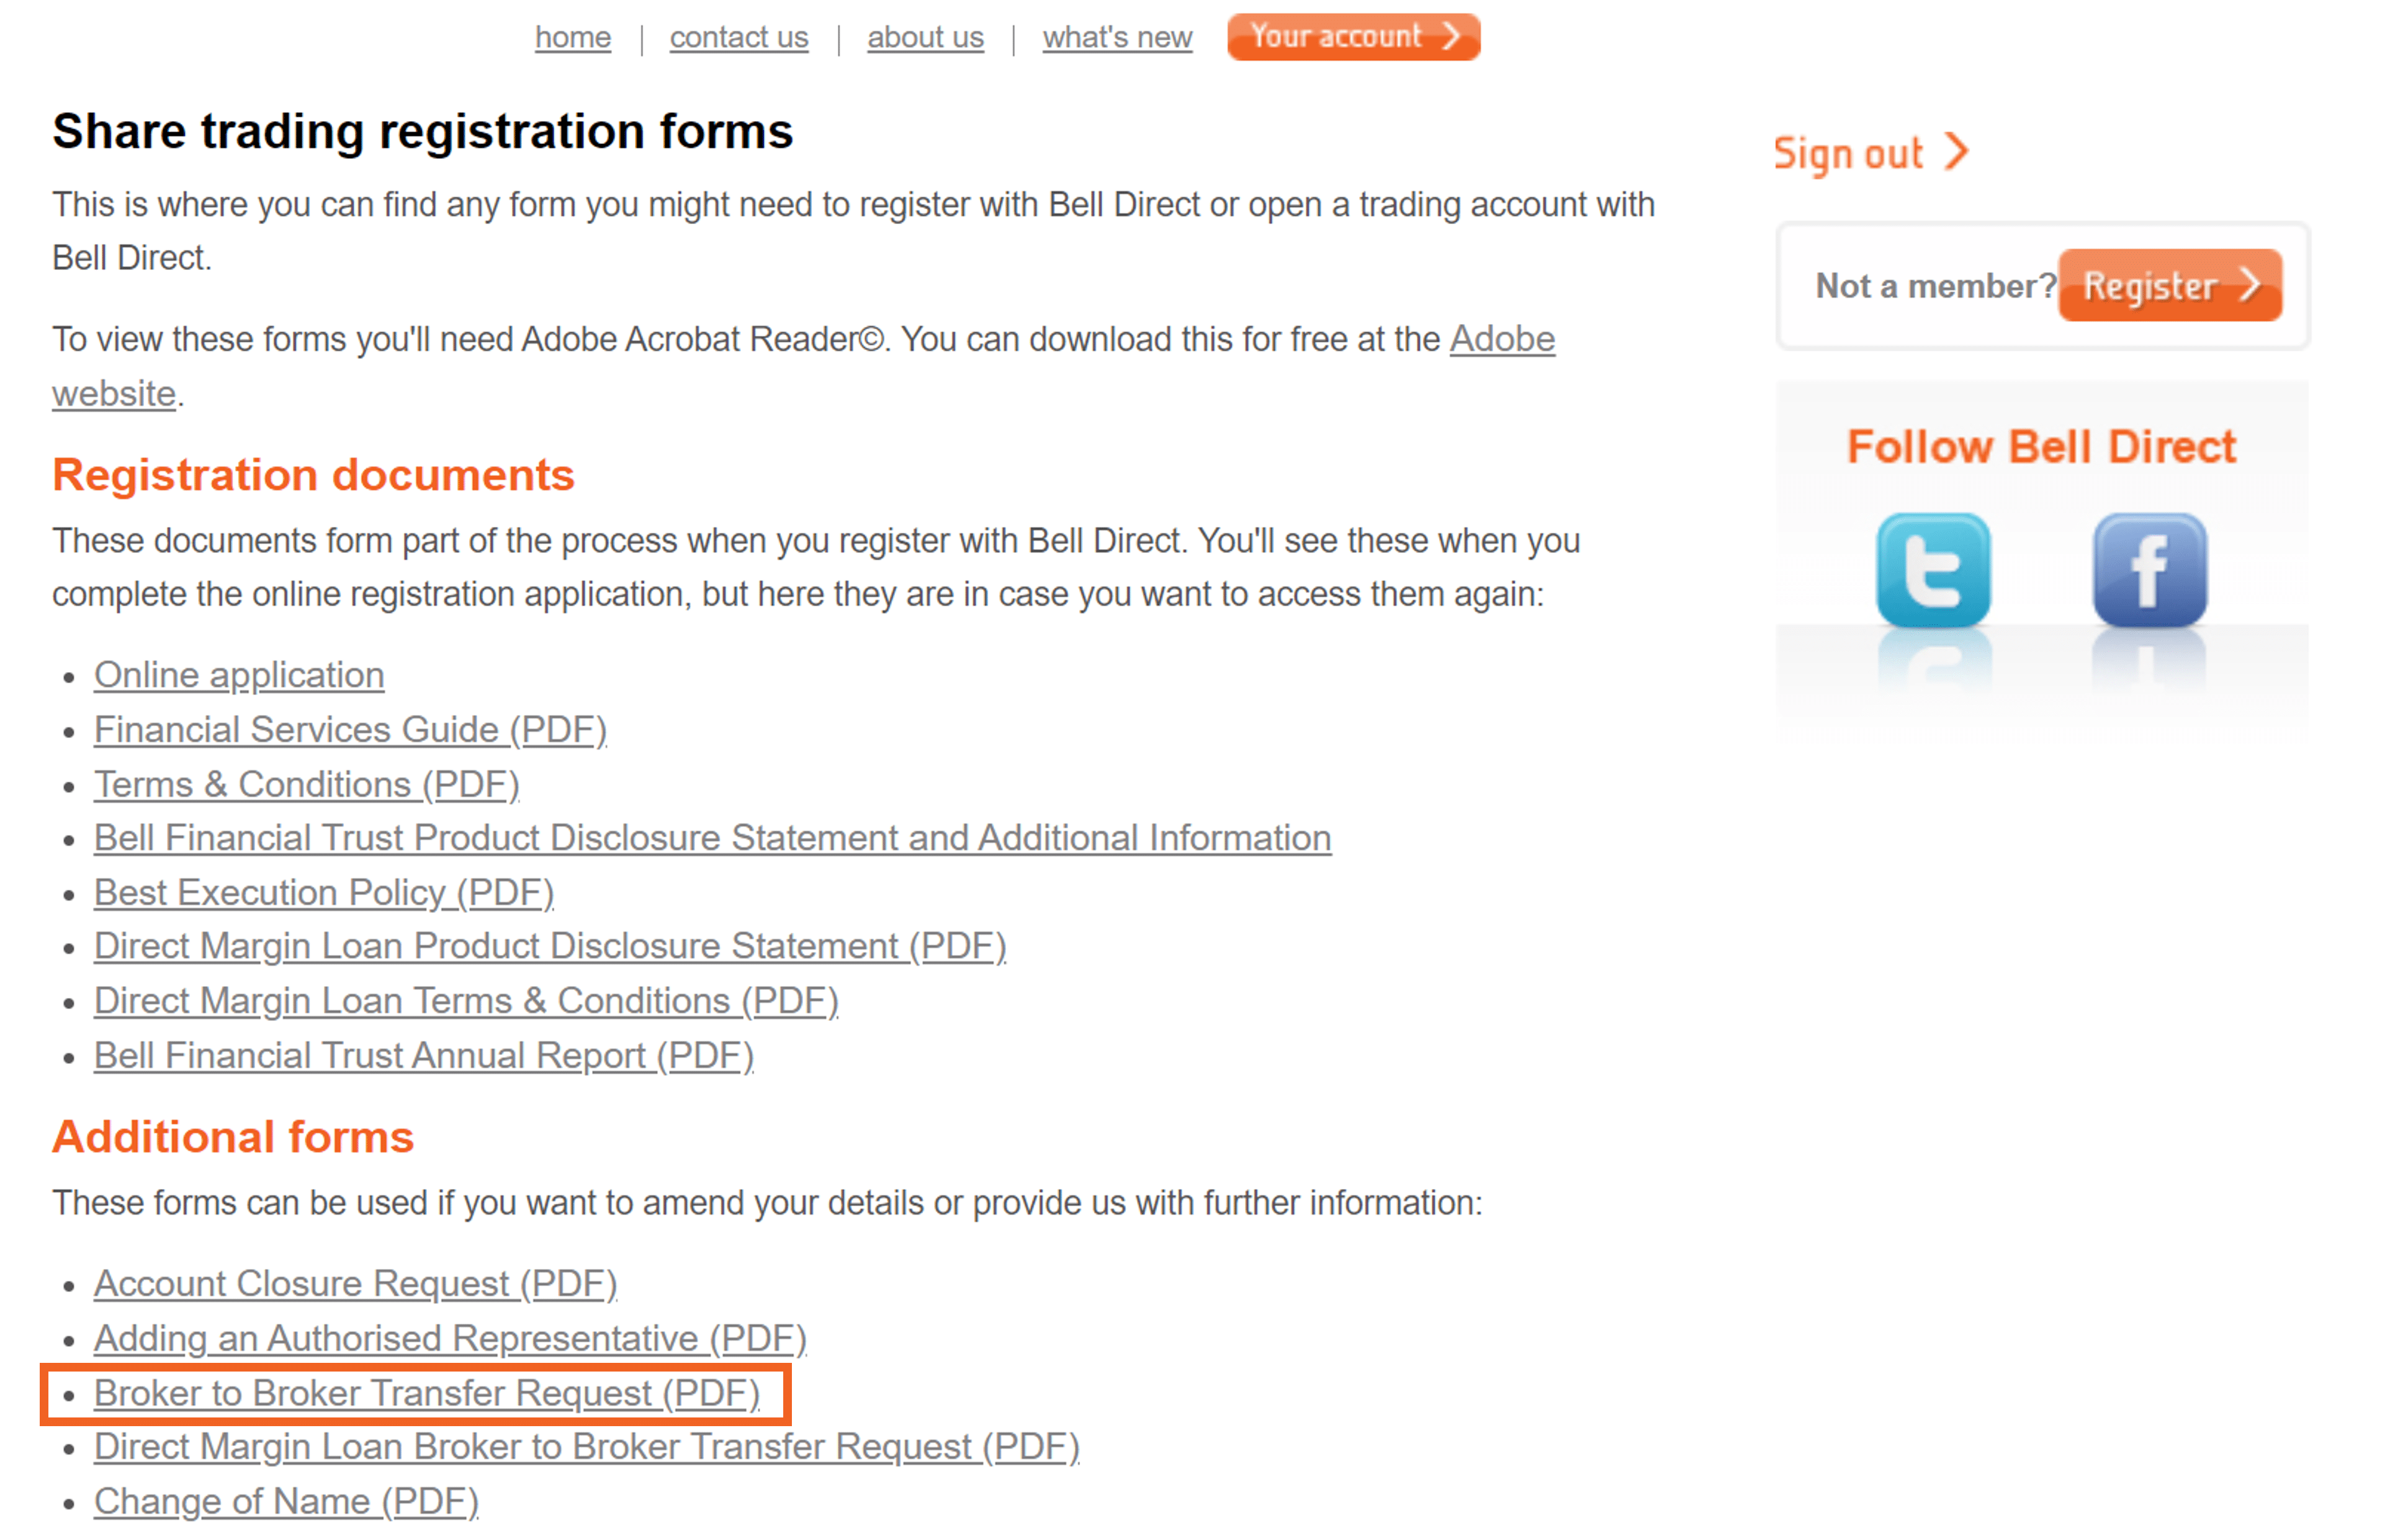Screen dimensions: 2408x1536
Task: Click the Follow Bell Direct heading
Action: click(2041, 446)
